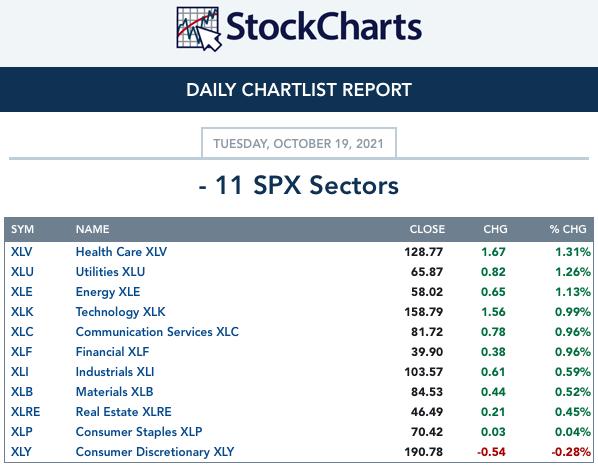The width and height of the screenshot is (598, 467).
Task: Click the DAILY CHARTLIST REPORT banner
Action: coord(299,90)
